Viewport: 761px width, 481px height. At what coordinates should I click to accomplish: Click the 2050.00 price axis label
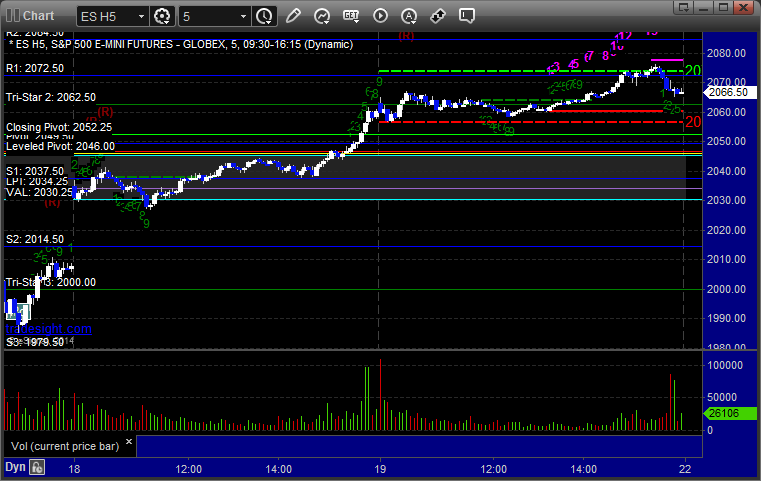[727, 141]
